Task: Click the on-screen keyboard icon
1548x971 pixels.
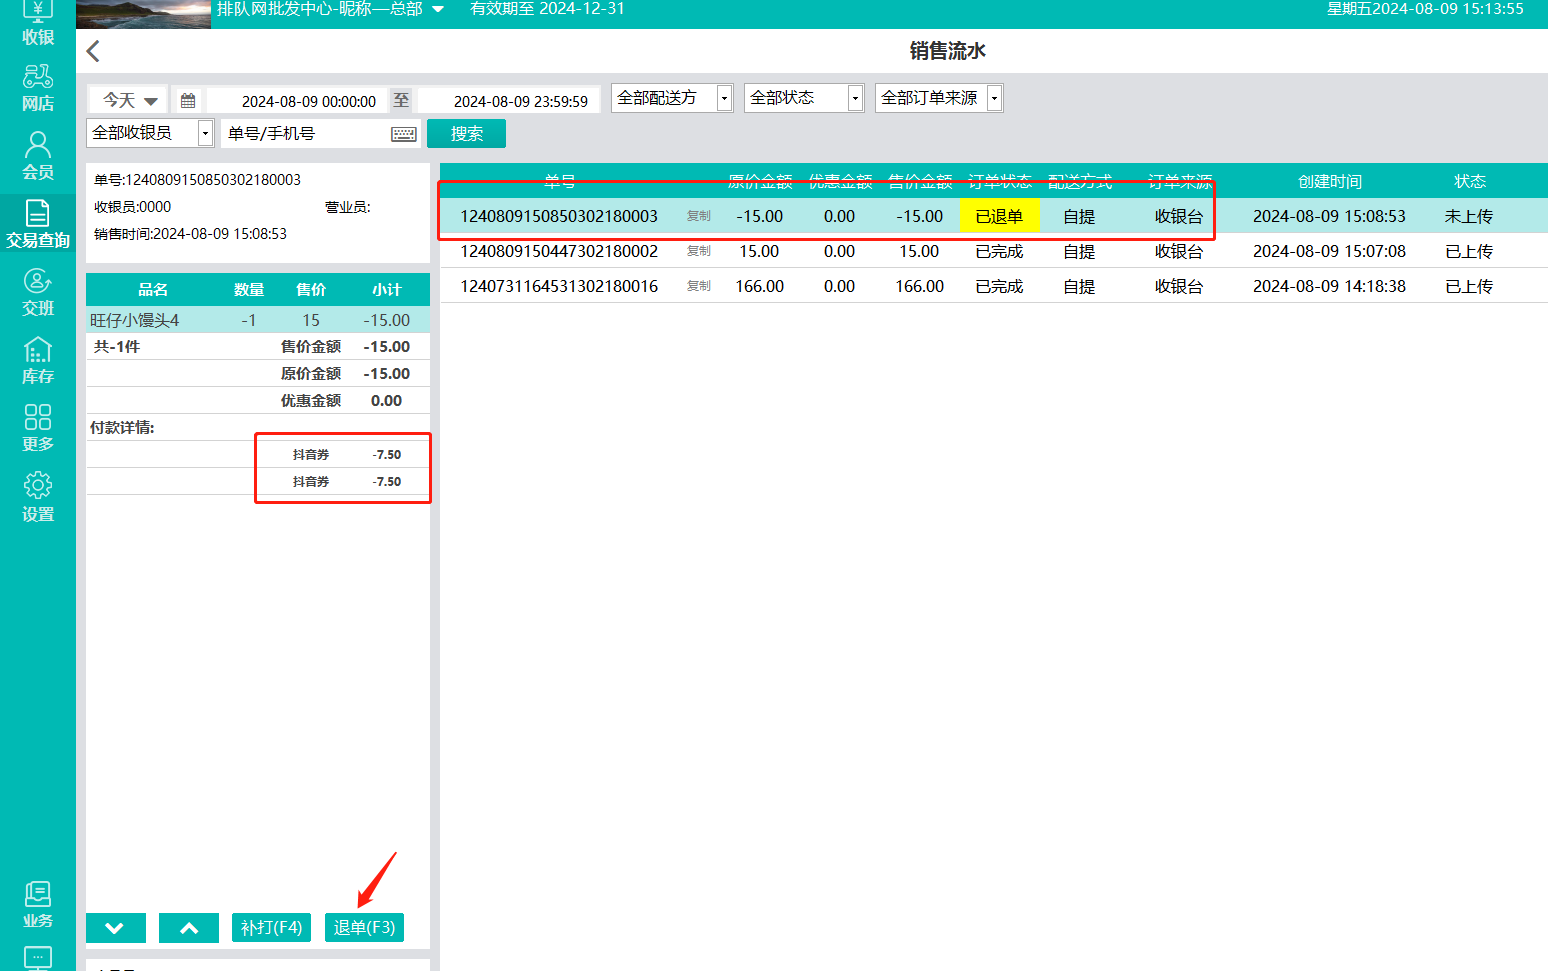Action: pos(404,134)
